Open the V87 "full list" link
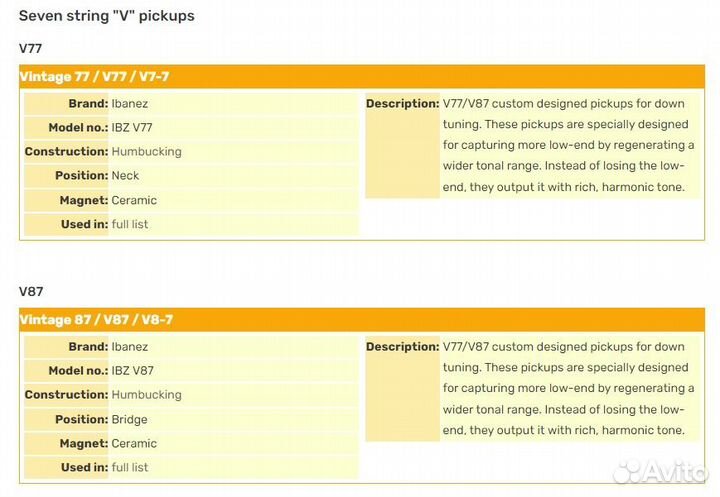720x497 pixels. [x=130, y=467]
